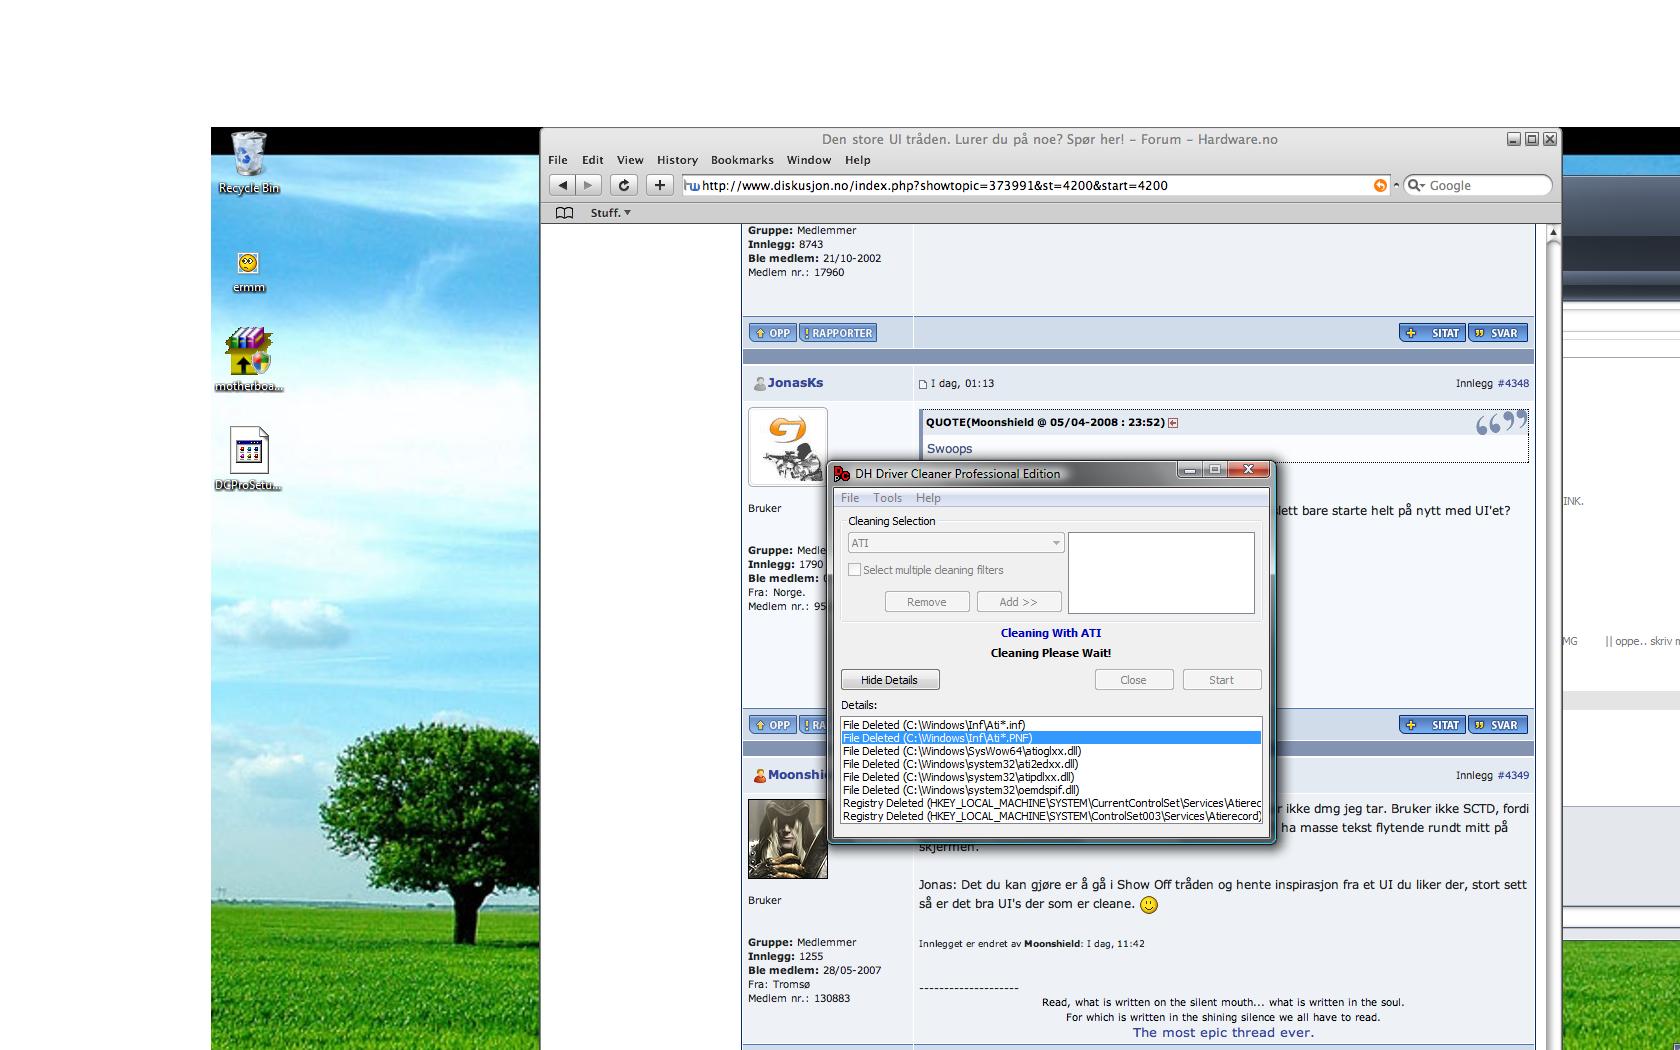Screen dimensions: 1680x1050
Task: Click the orange RSS icon in address bar
Action: pyautogui.click(x=1380, y=185)
